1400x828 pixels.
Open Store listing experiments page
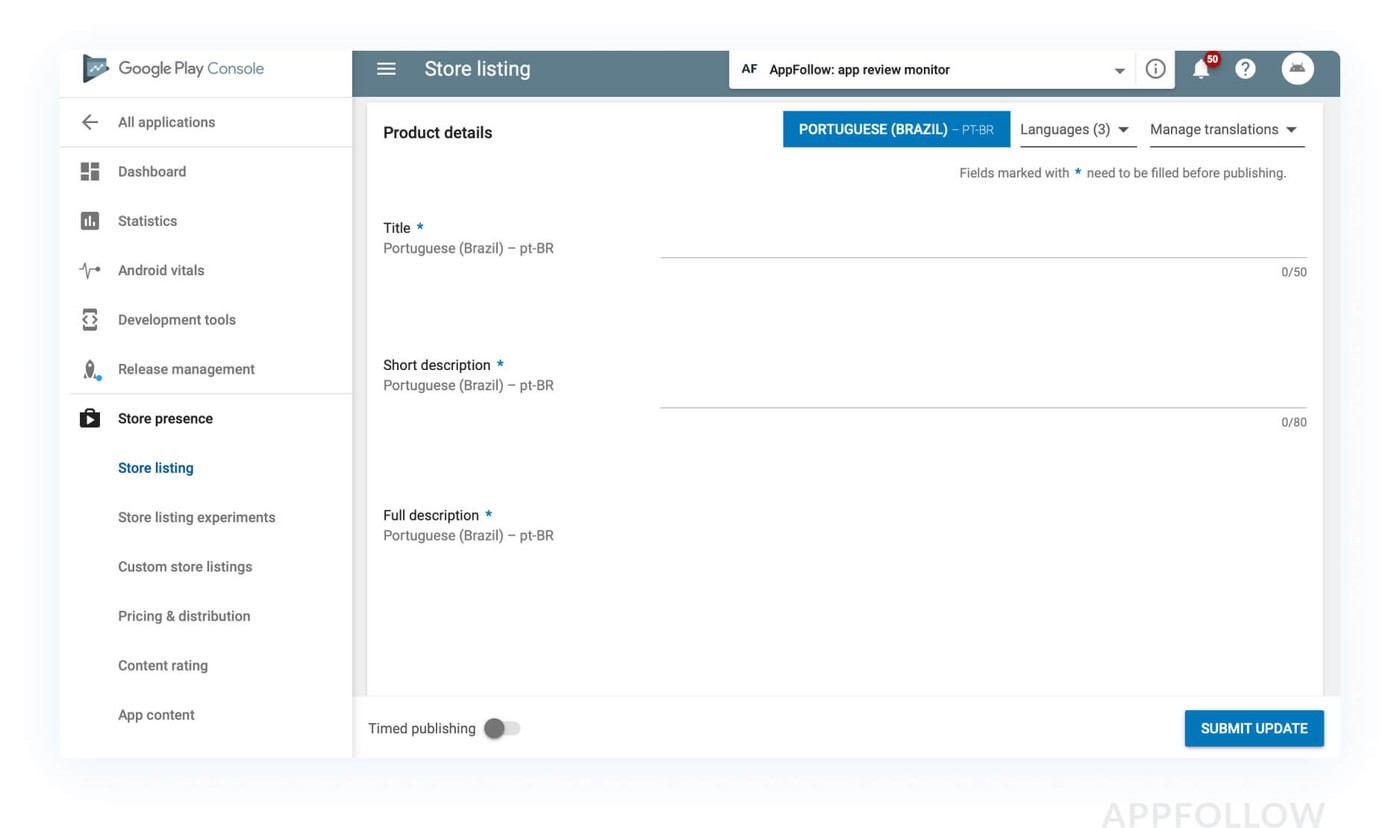click(x=196, y=518)
